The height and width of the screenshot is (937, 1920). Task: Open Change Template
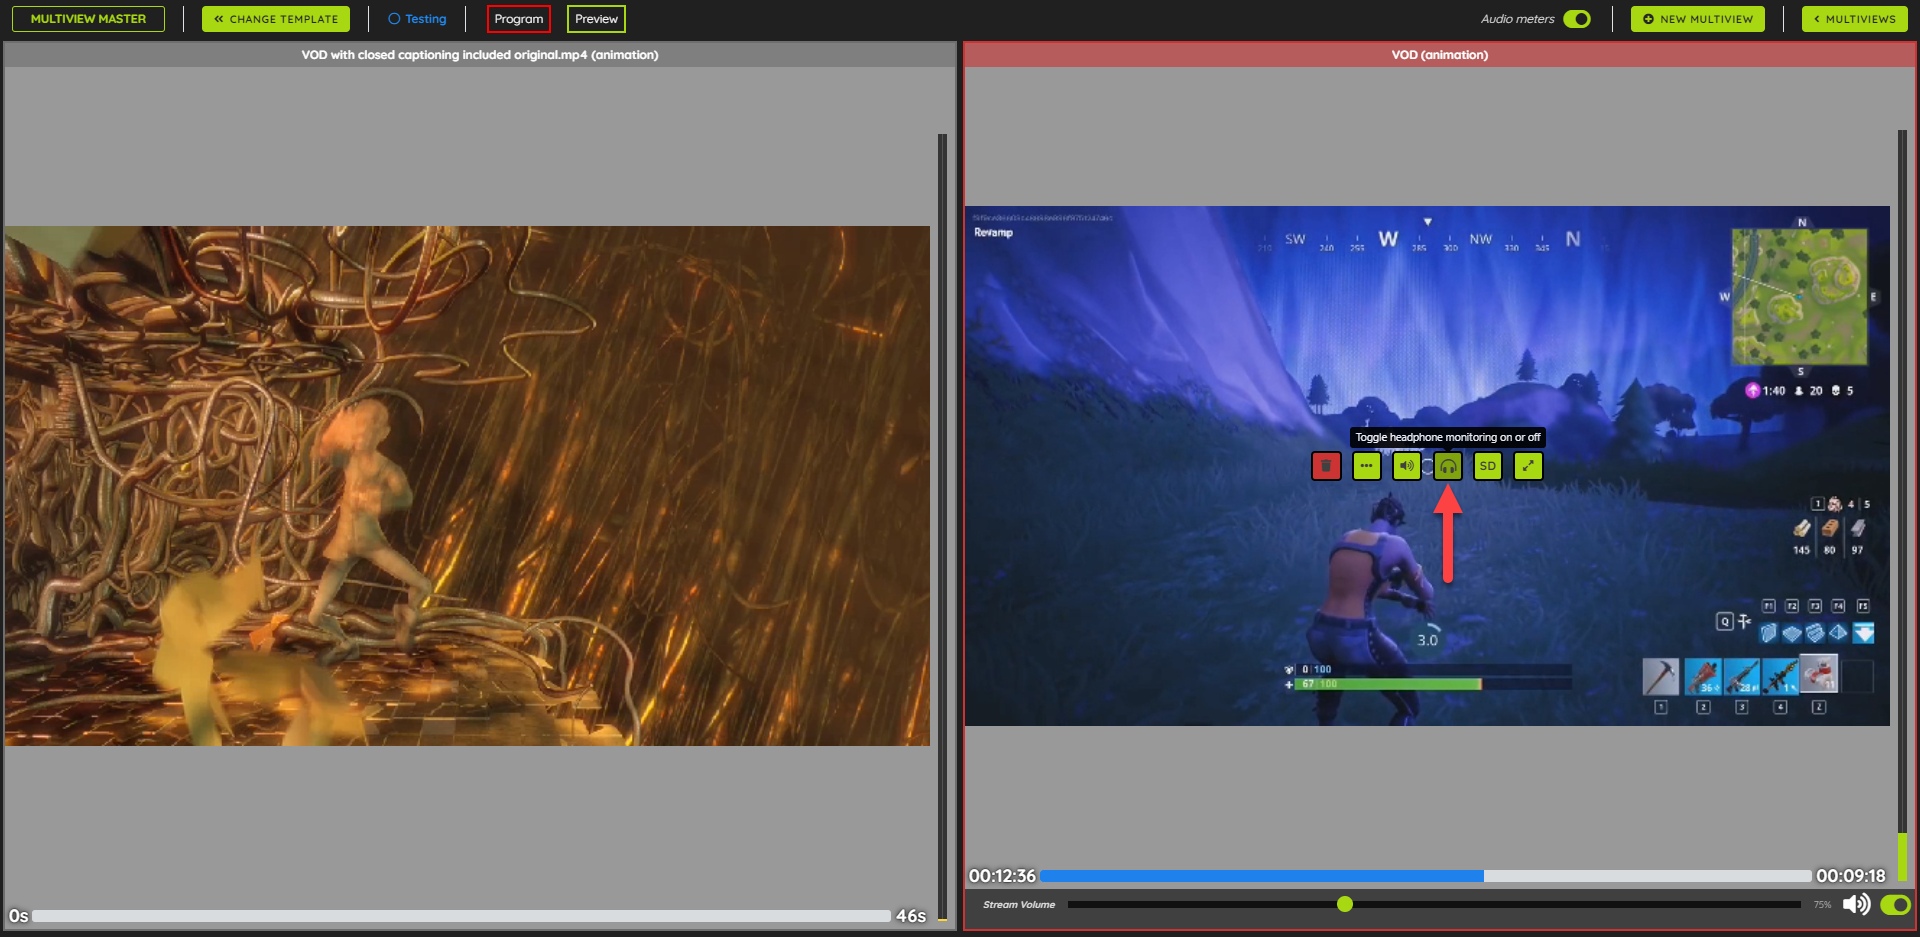(x=276, y=19)
